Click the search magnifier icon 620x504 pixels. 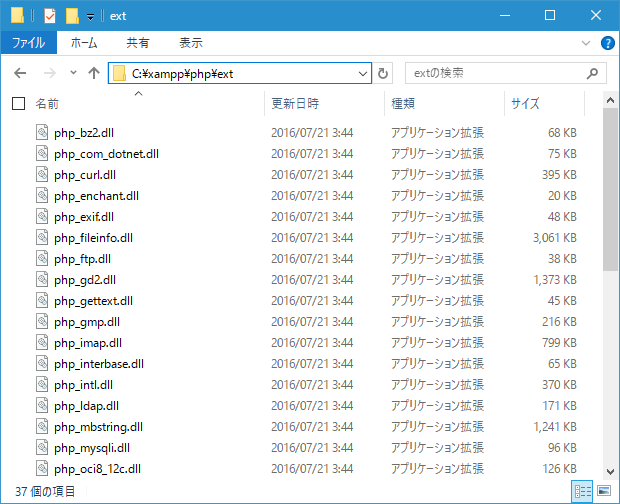(592, 73)
